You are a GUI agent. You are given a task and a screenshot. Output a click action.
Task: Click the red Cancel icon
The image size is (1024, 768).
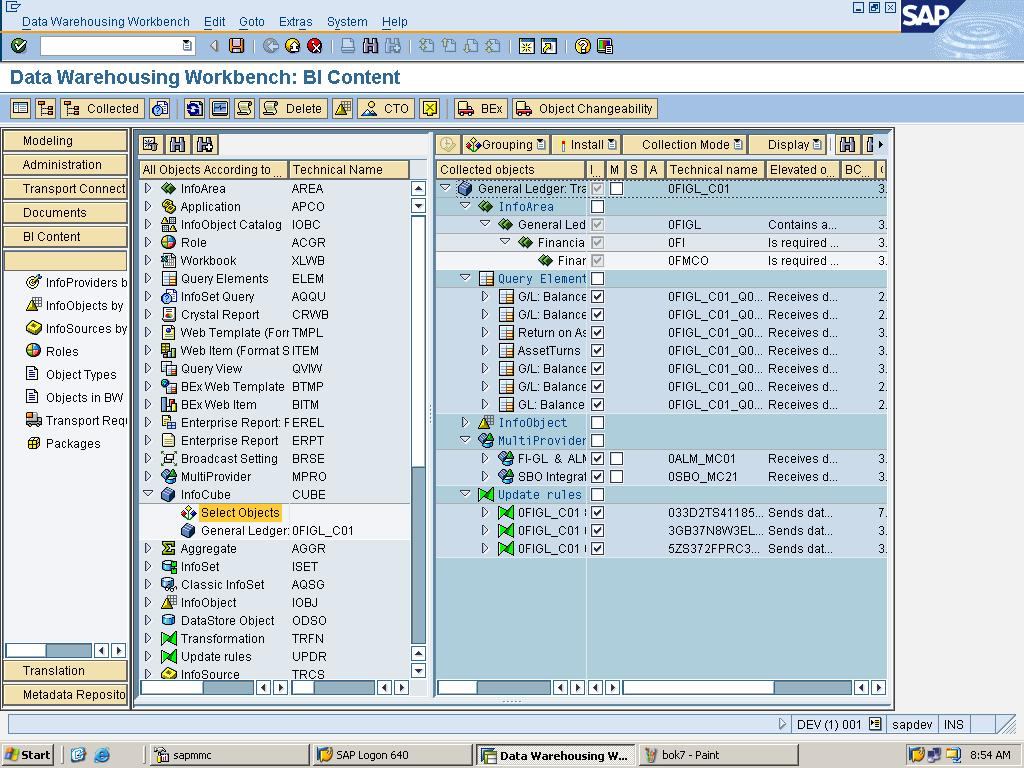pos(315,46)
